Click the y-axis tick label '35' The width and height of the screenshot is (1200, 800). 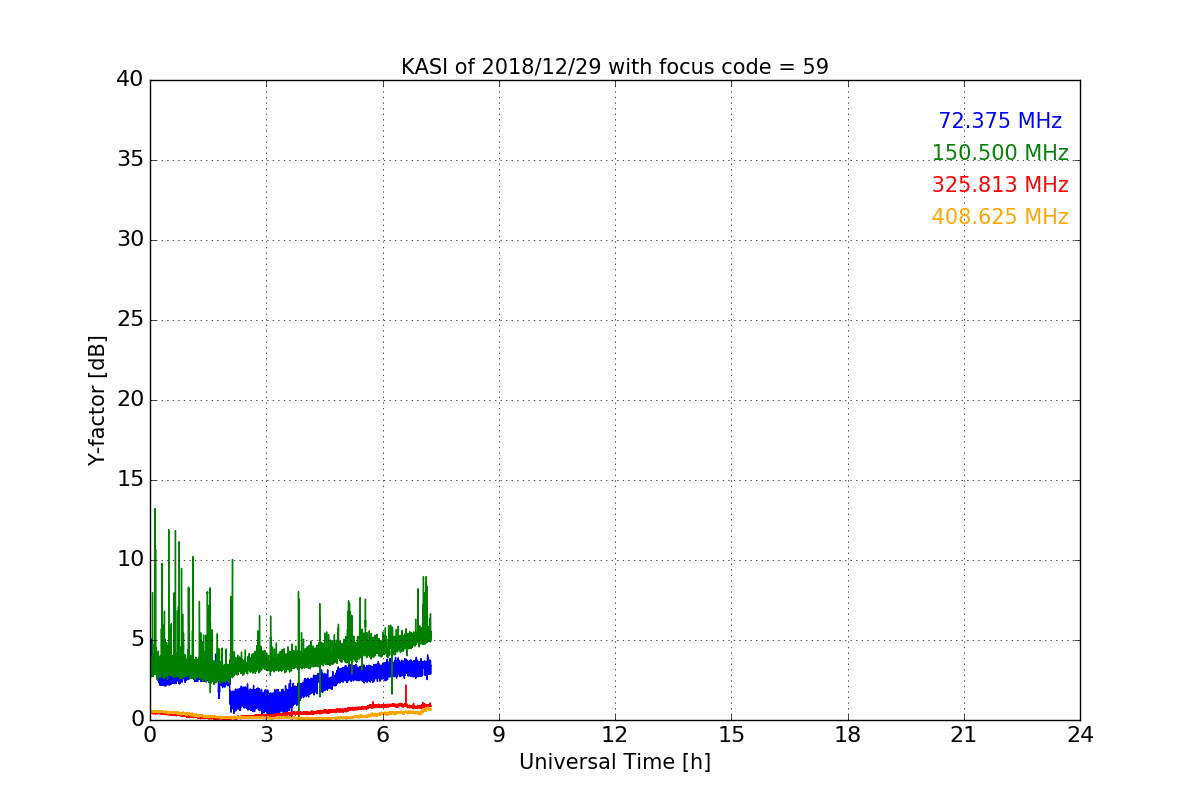[x=130, y=160]
